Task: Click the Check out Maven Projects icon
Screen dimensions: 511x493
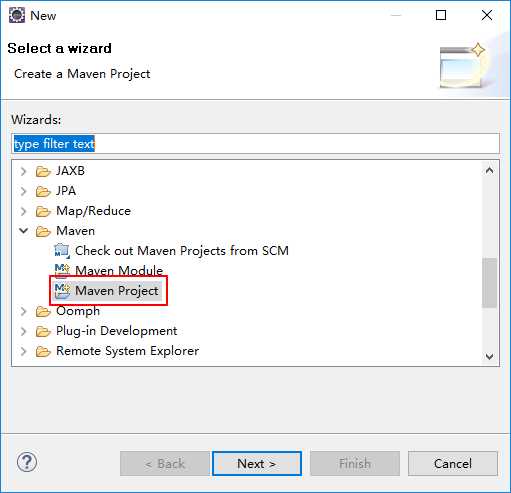Action: pyautogui.click(x=62, y=250)
